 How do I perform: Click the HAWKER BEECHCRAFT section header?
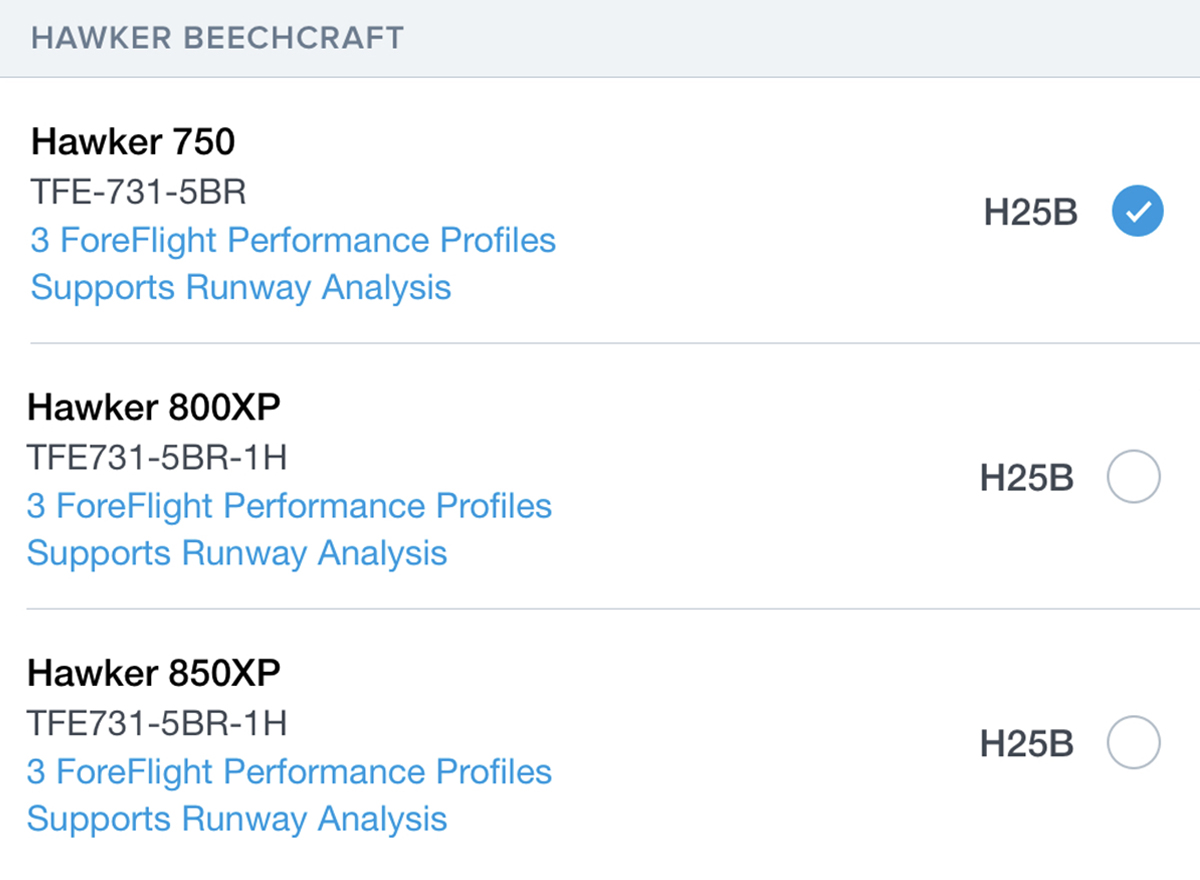pyautogui.click(x=217, y=38)
